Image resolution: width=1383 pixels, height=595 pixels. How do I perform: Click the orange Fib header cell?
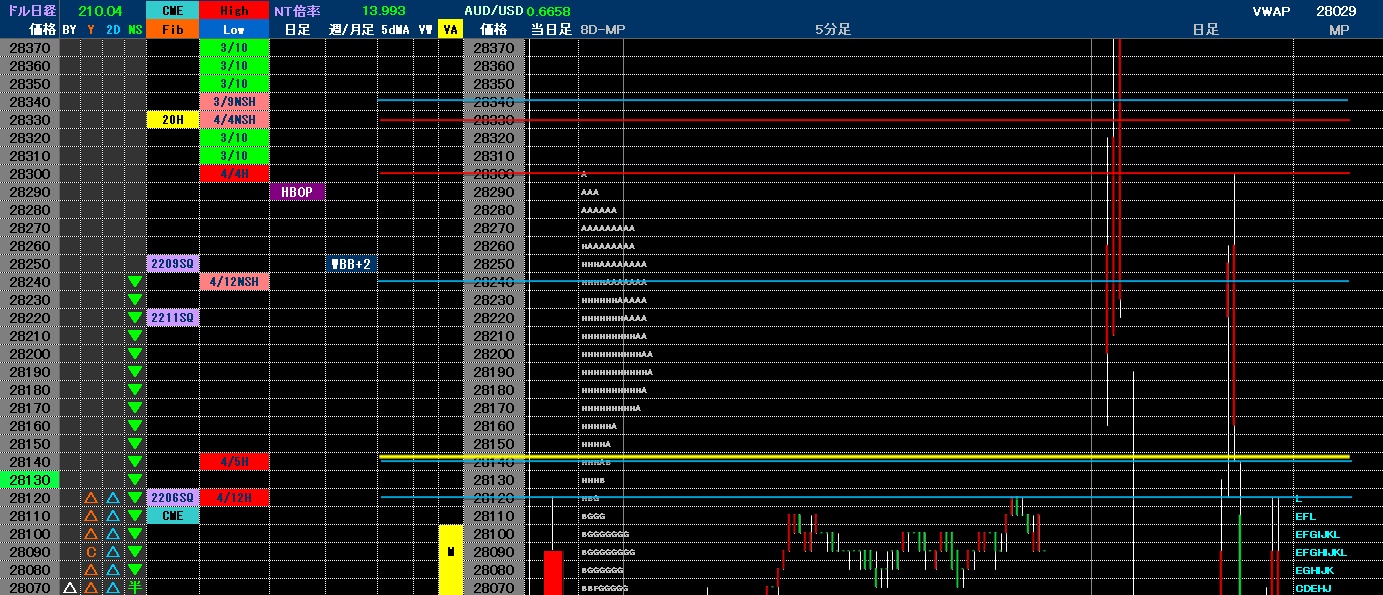172,30
